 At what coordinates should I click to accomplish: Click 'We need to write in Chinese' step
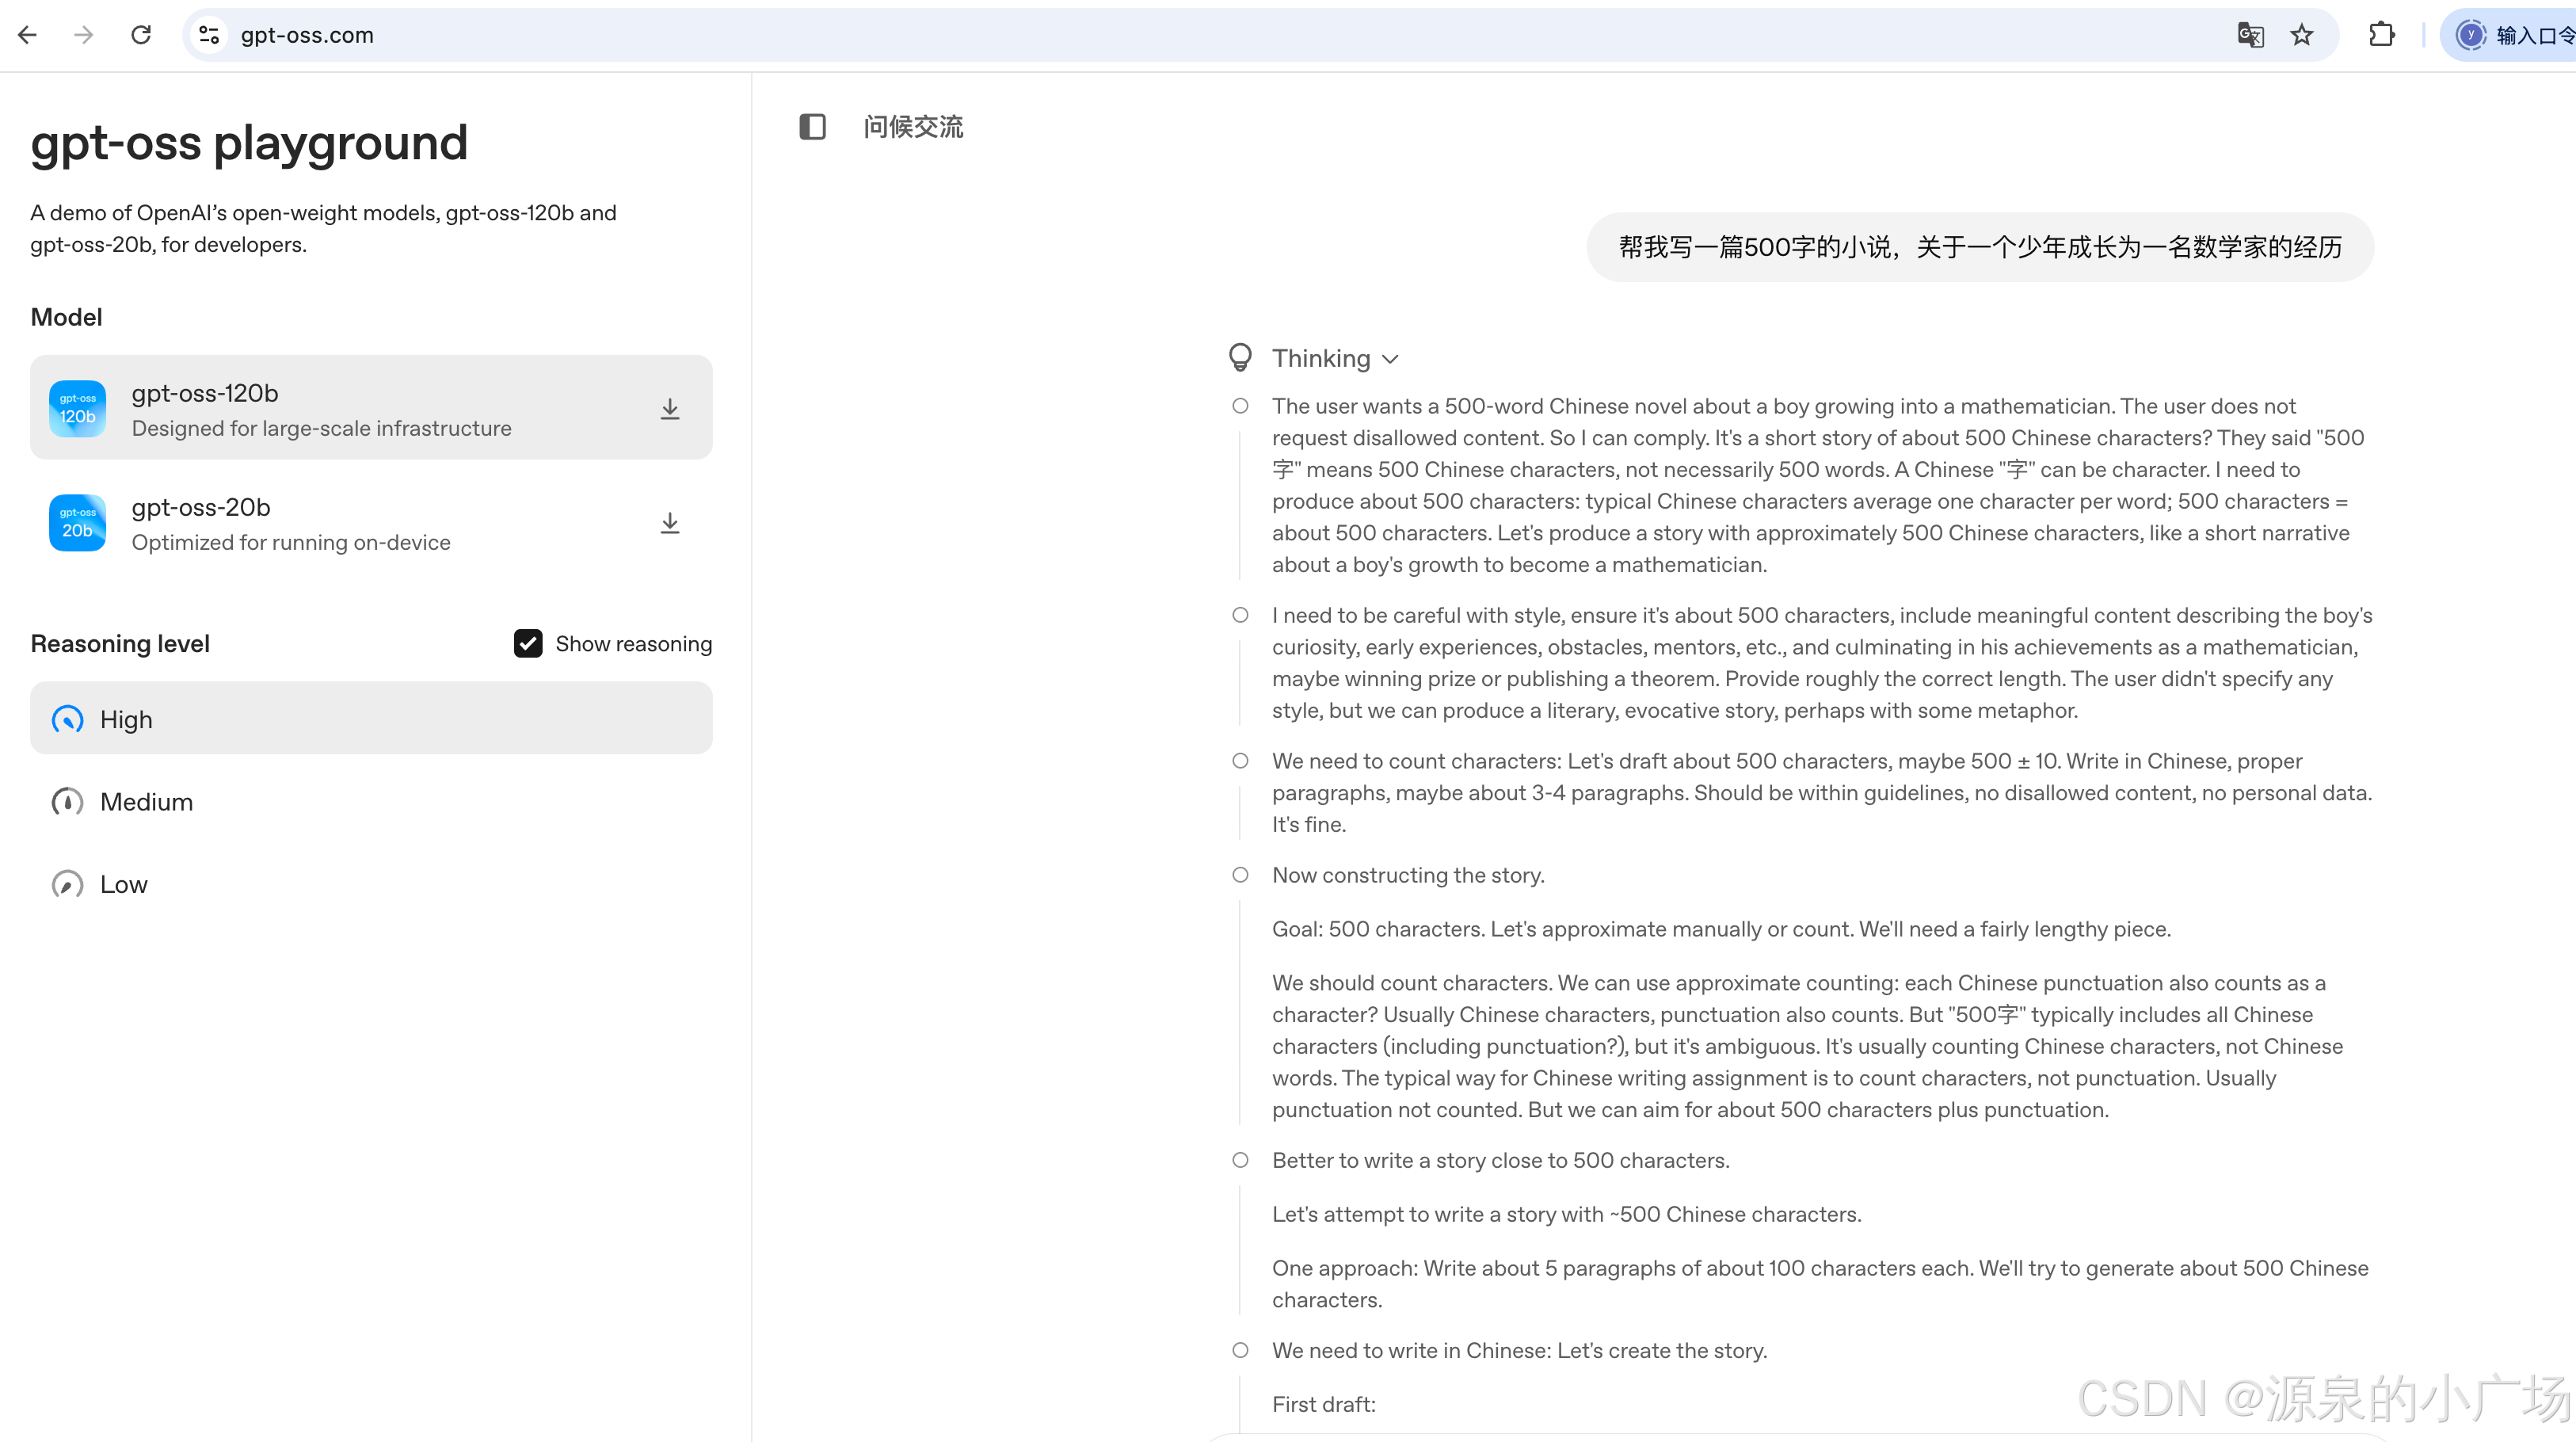[1519, 1350]
